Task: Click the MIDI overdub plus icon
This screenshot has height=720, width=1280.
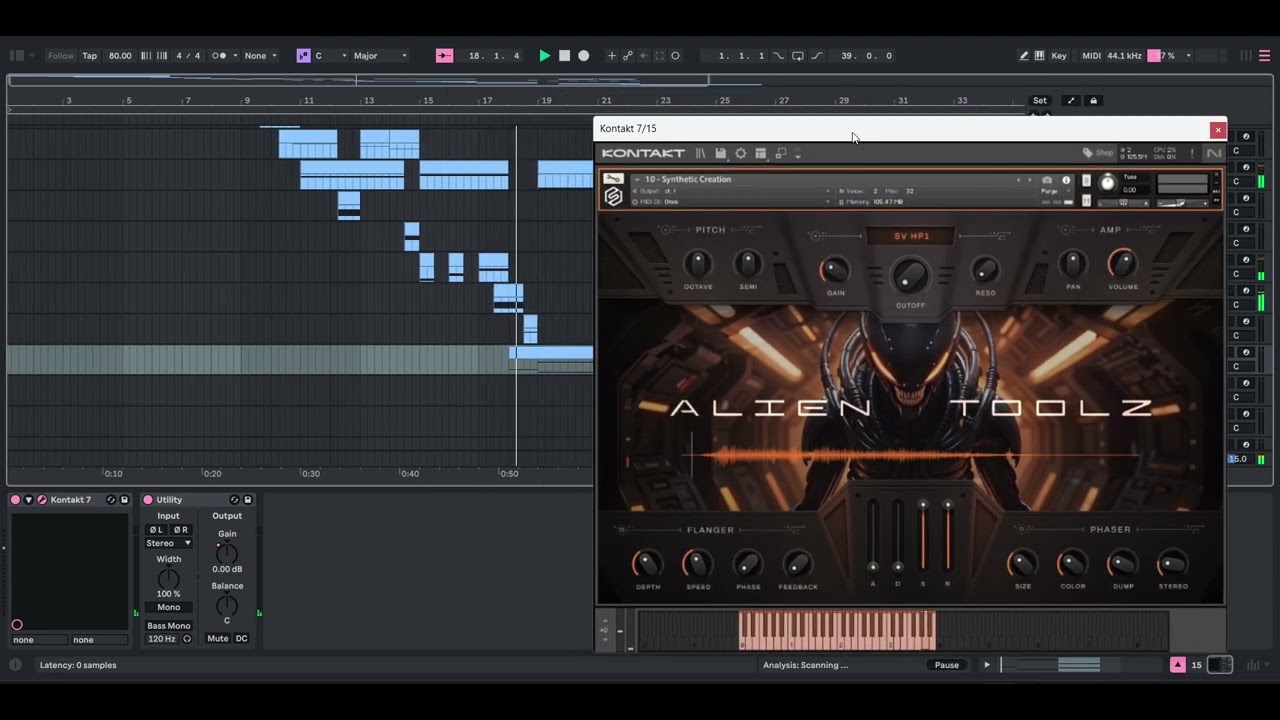Action: pyautogui.click(x=612, y=56)
